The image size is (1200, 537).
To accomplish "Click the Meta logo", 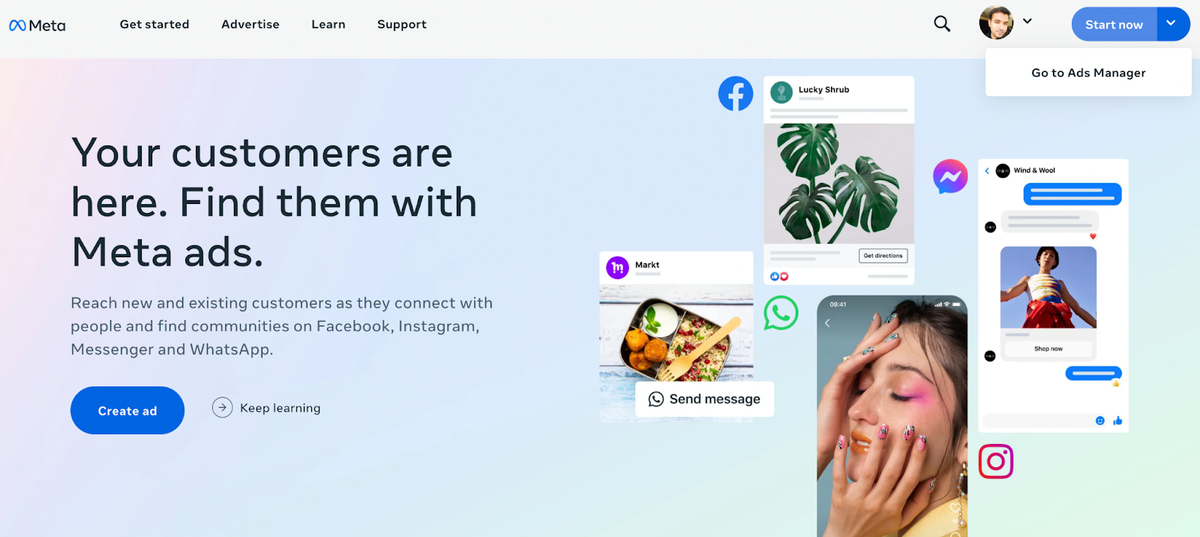I will (37, 25).
